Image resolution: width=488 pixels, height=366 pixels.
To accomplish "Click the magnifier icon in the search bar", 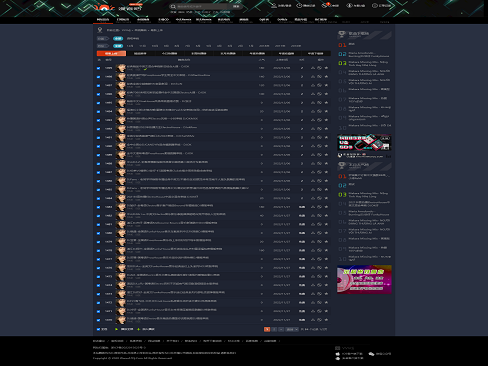I will [173, 6].
